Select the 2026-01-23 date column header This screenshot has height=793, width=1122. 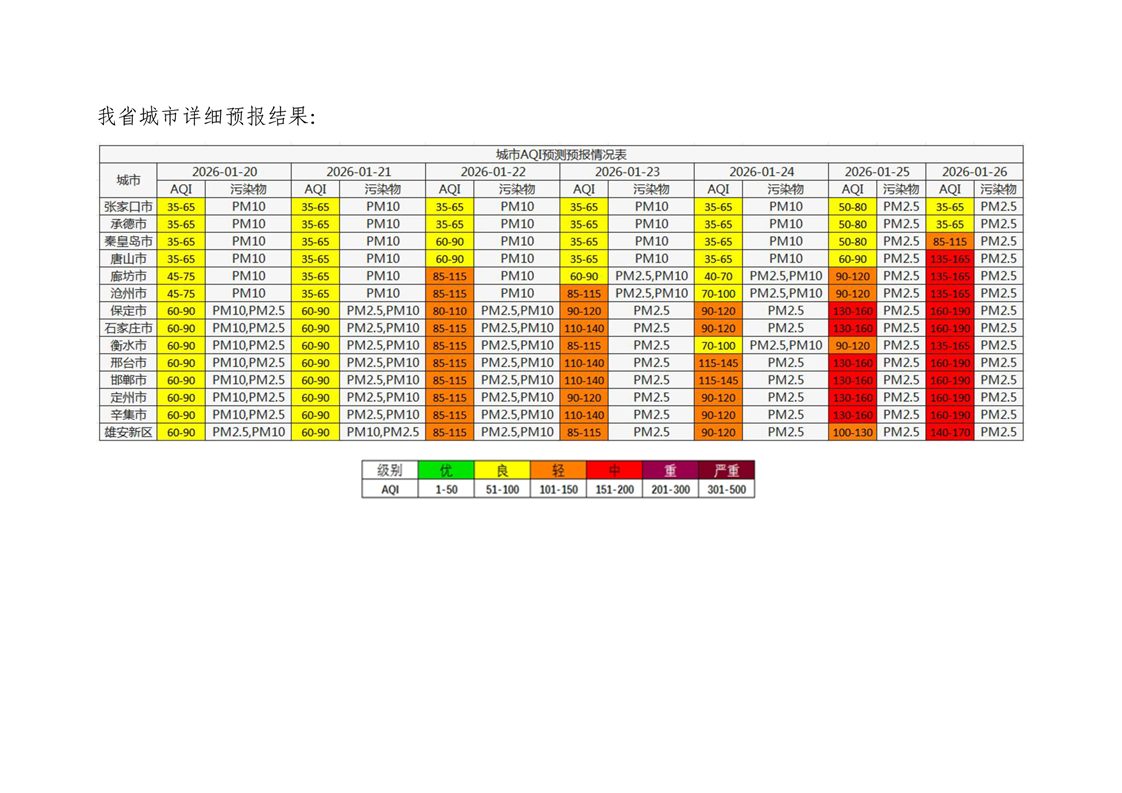(627, 172)
